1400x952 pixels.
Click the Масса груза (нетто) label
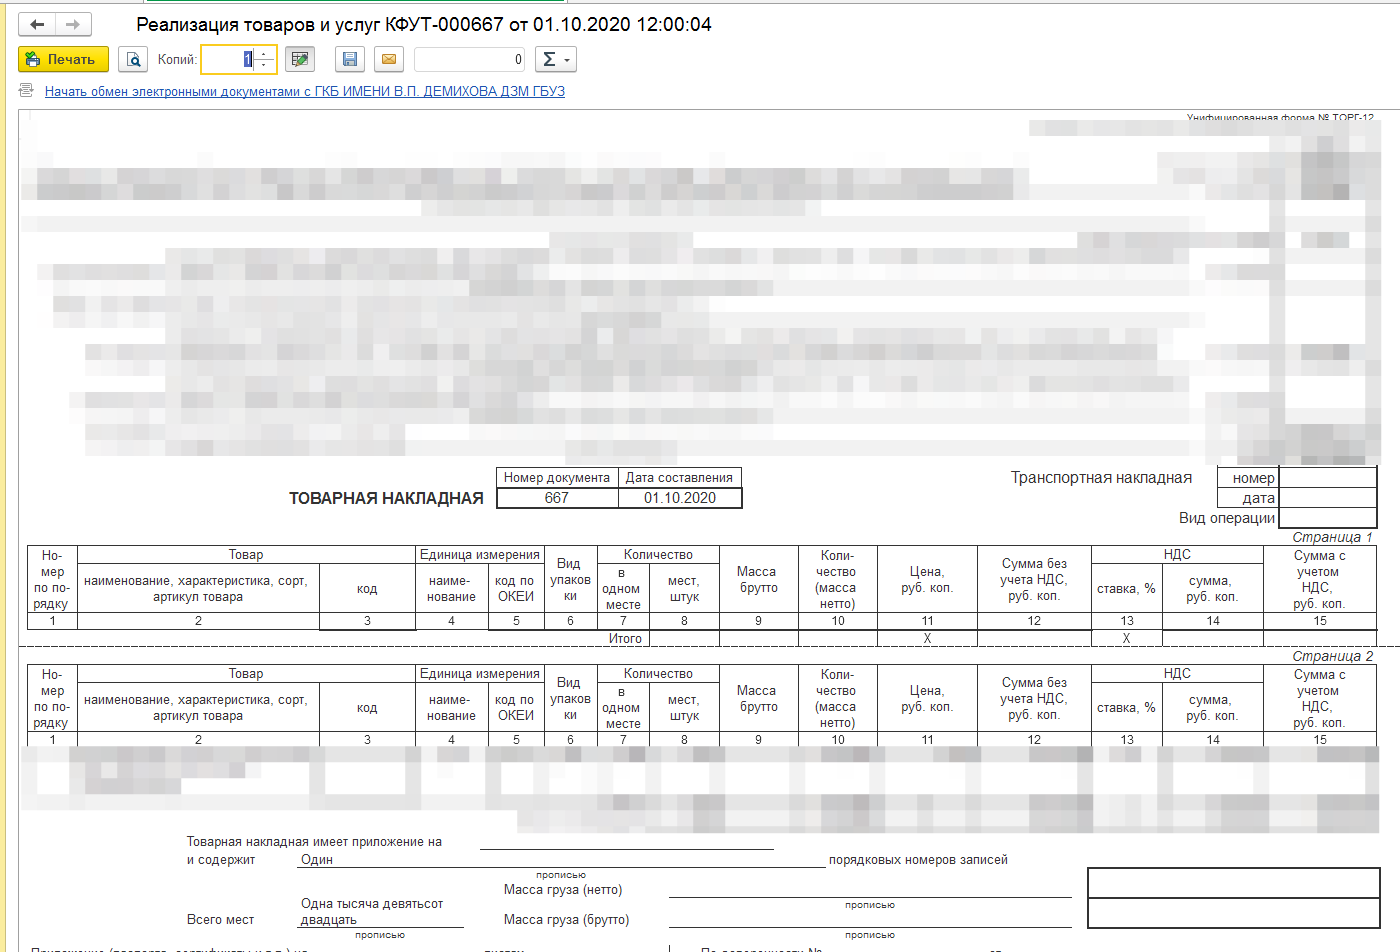pos(563,889)
